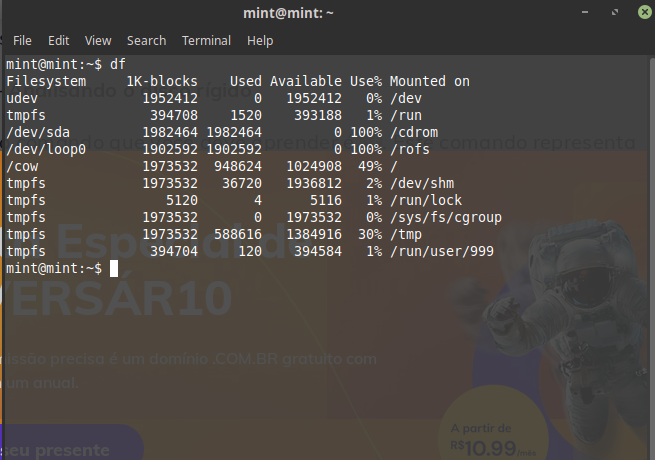Click the Filesystem column header

tap(47, 81)
